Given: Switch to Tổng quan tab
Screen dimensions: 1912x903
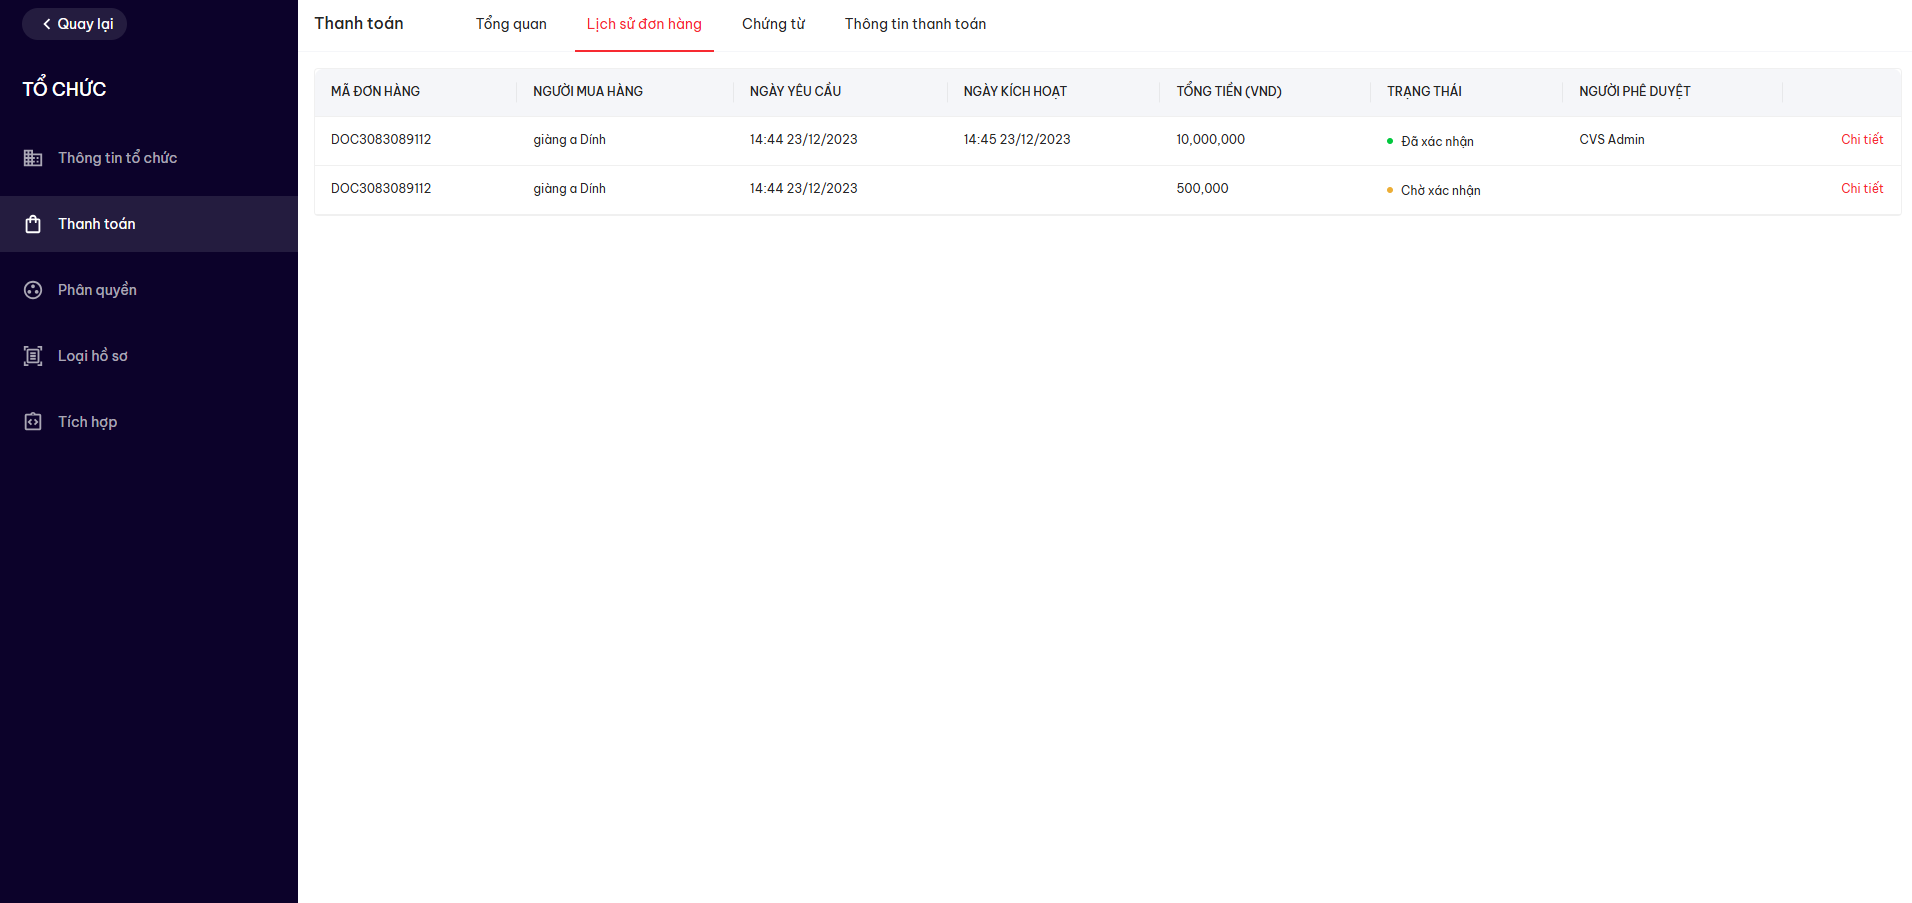Looking at the screenshot, I should [x=511, y=24].
